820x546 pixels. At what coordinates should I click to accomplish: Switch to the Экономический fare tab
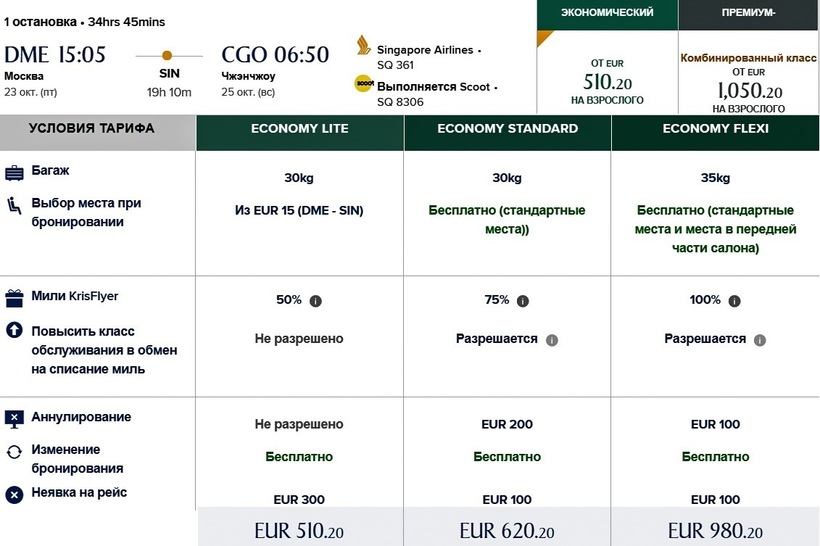tap(607, 58)
